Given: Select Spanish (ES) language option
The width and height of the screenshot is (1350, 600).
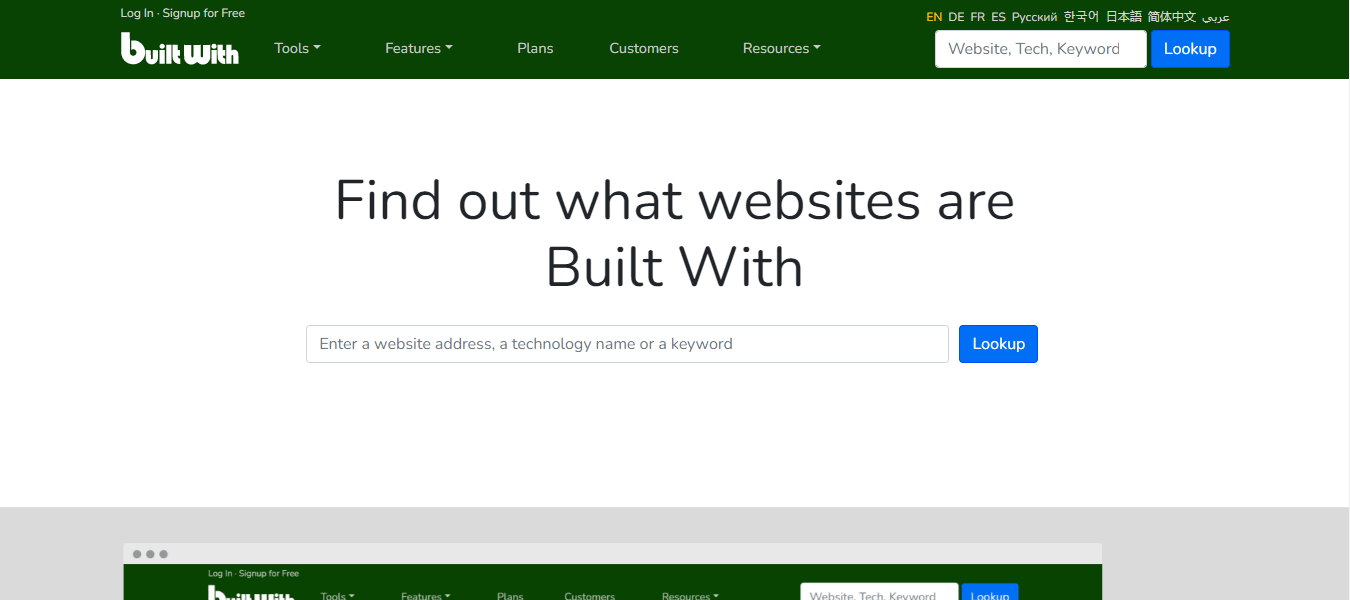Looking at the screenshot, I should 998,16.
